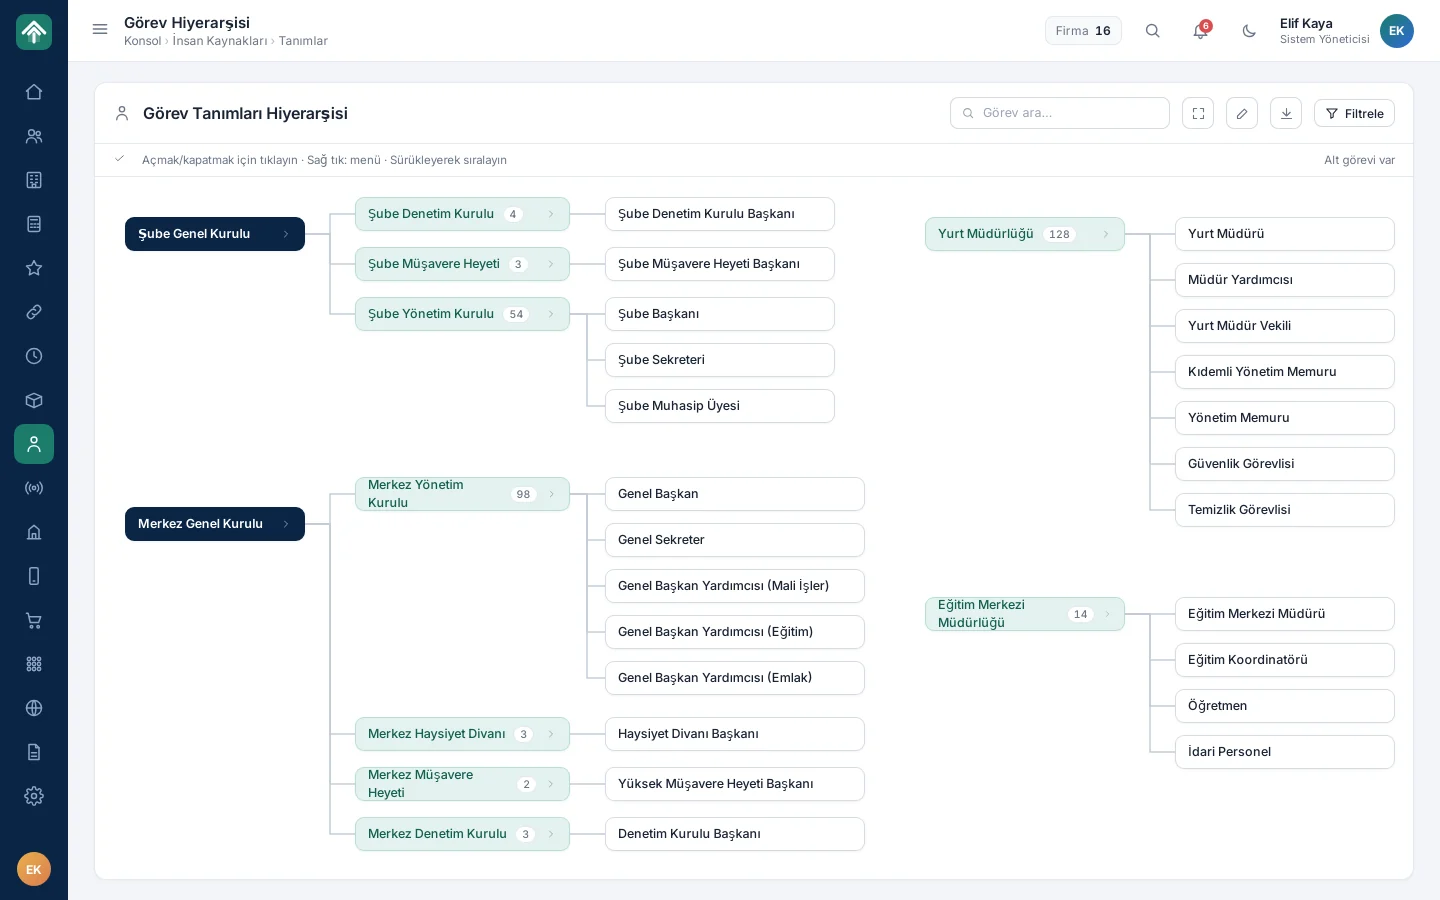Screen dimensions: 1440x900
Task: Go to İnsan Kaynakları breadcrumb
Action: click(x=220, y=41)
